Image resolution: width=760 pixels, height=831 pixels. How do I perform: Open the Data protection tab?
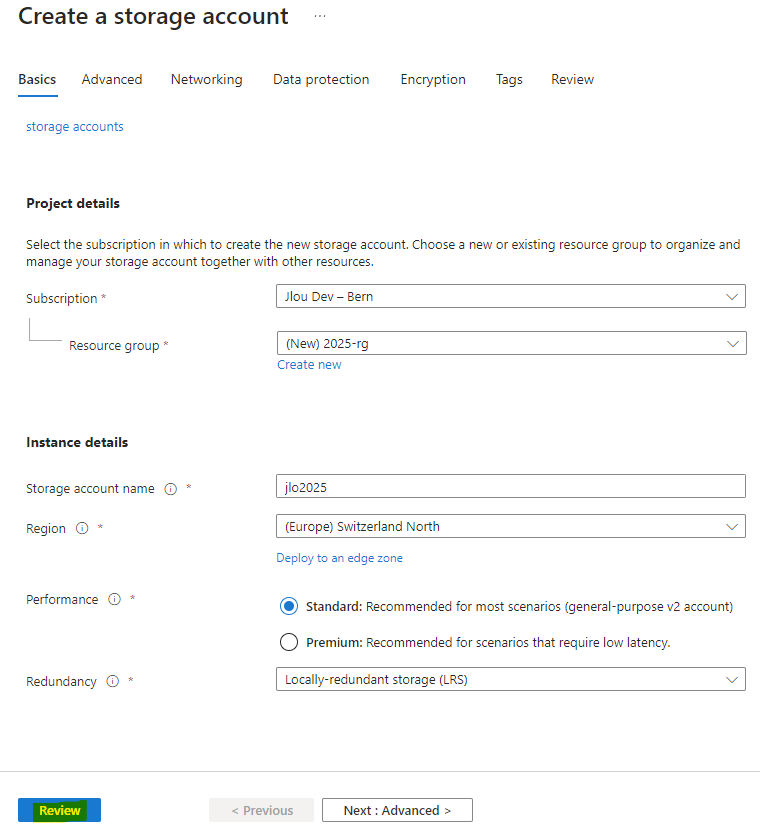point(321,79)
